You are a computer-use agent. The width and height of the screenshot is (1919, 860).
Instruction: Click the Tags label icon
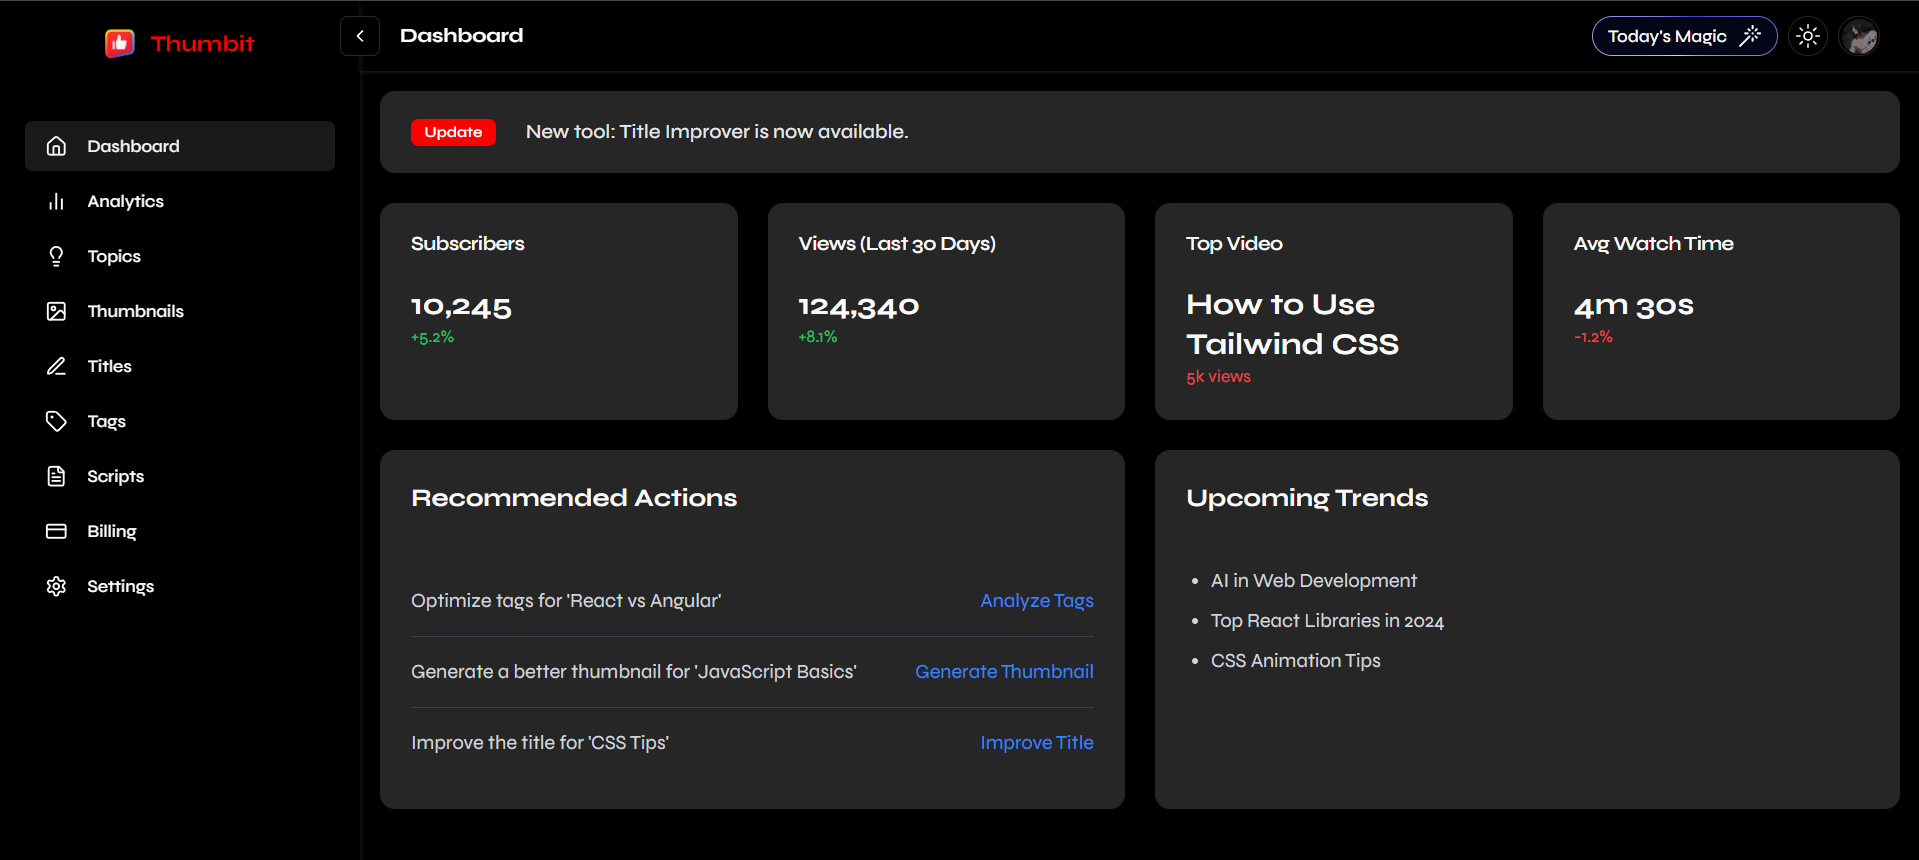point(57,421)
